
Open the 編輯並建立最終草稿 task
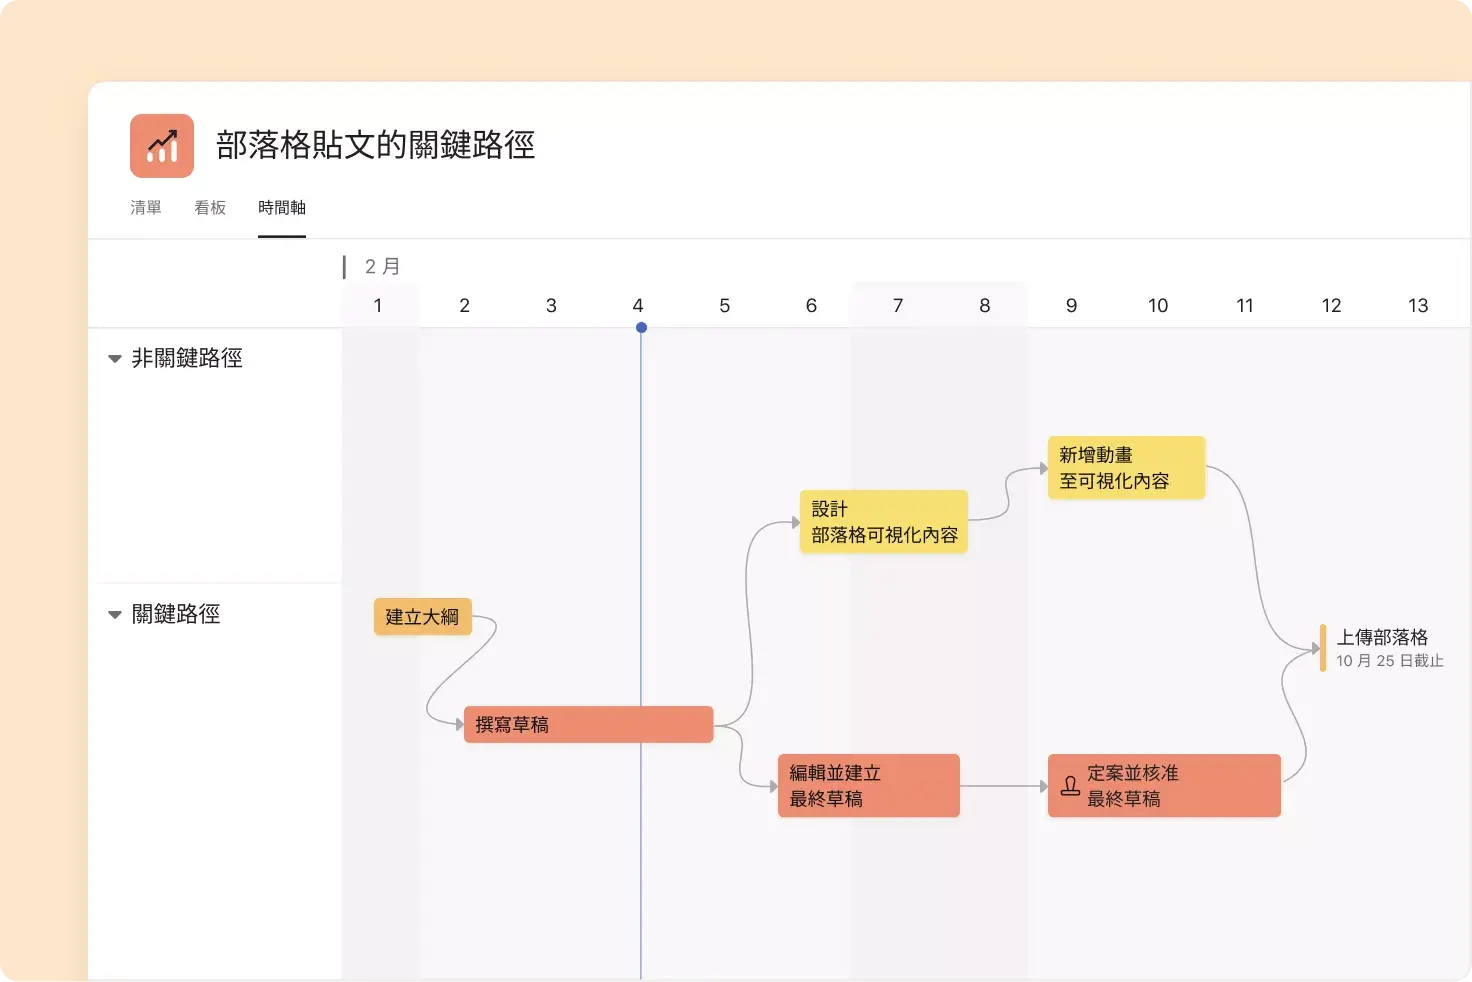pos(868,785)
